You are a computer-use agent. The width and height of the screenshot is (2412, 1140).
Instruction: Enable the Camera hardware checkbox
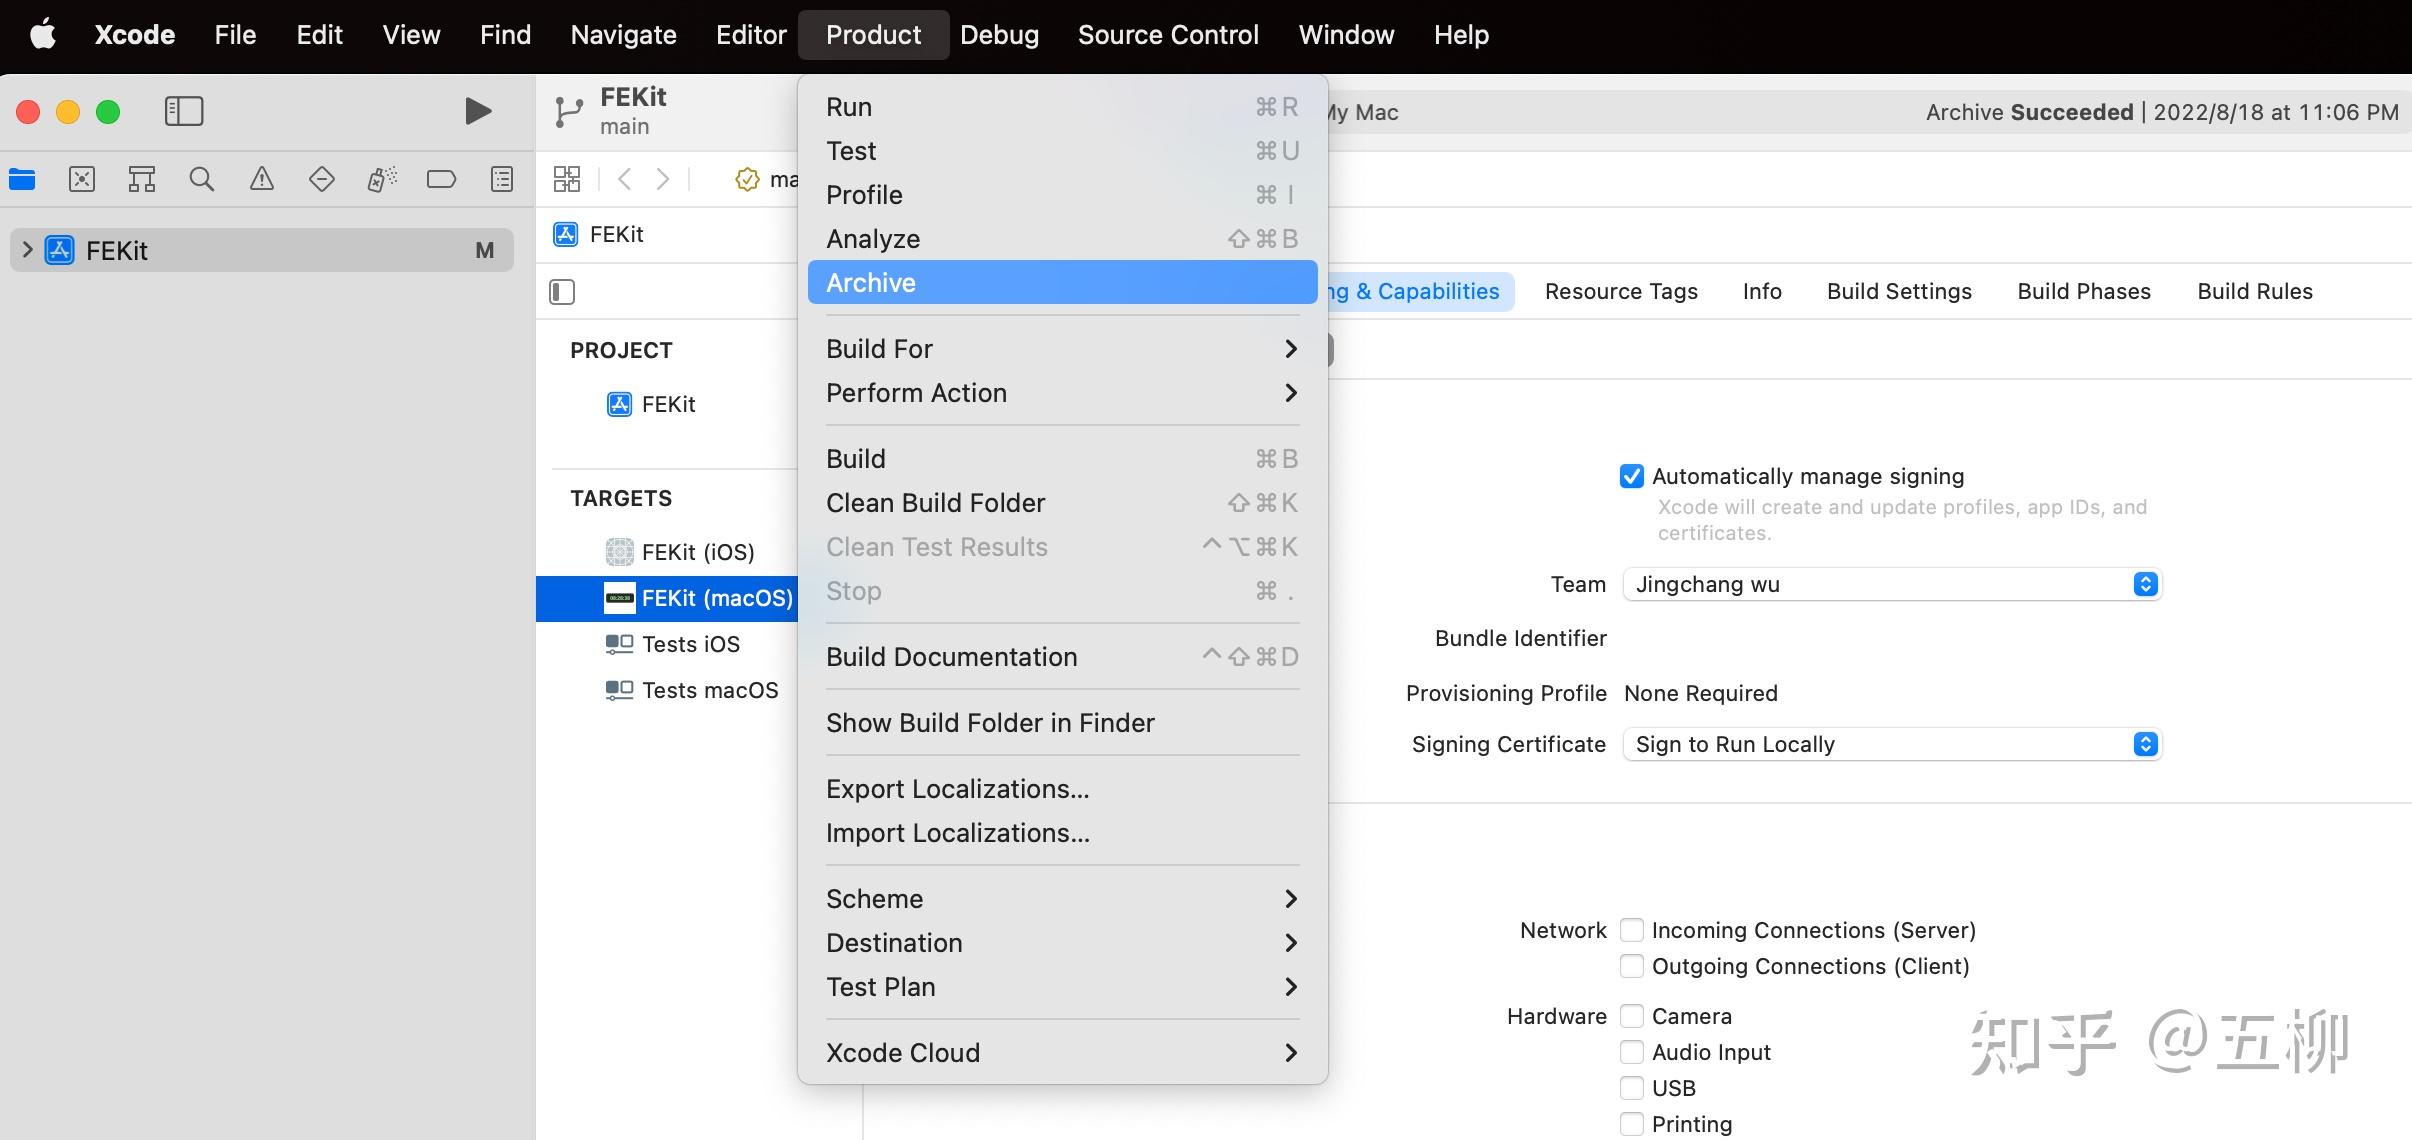click(x=1631, y=1016)
